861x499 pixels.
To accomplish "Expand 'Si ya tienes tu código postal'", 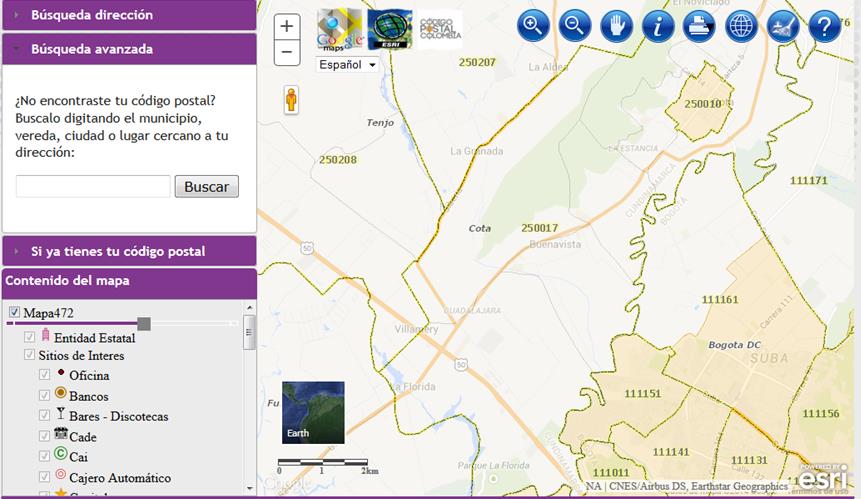I will point(129,251).
